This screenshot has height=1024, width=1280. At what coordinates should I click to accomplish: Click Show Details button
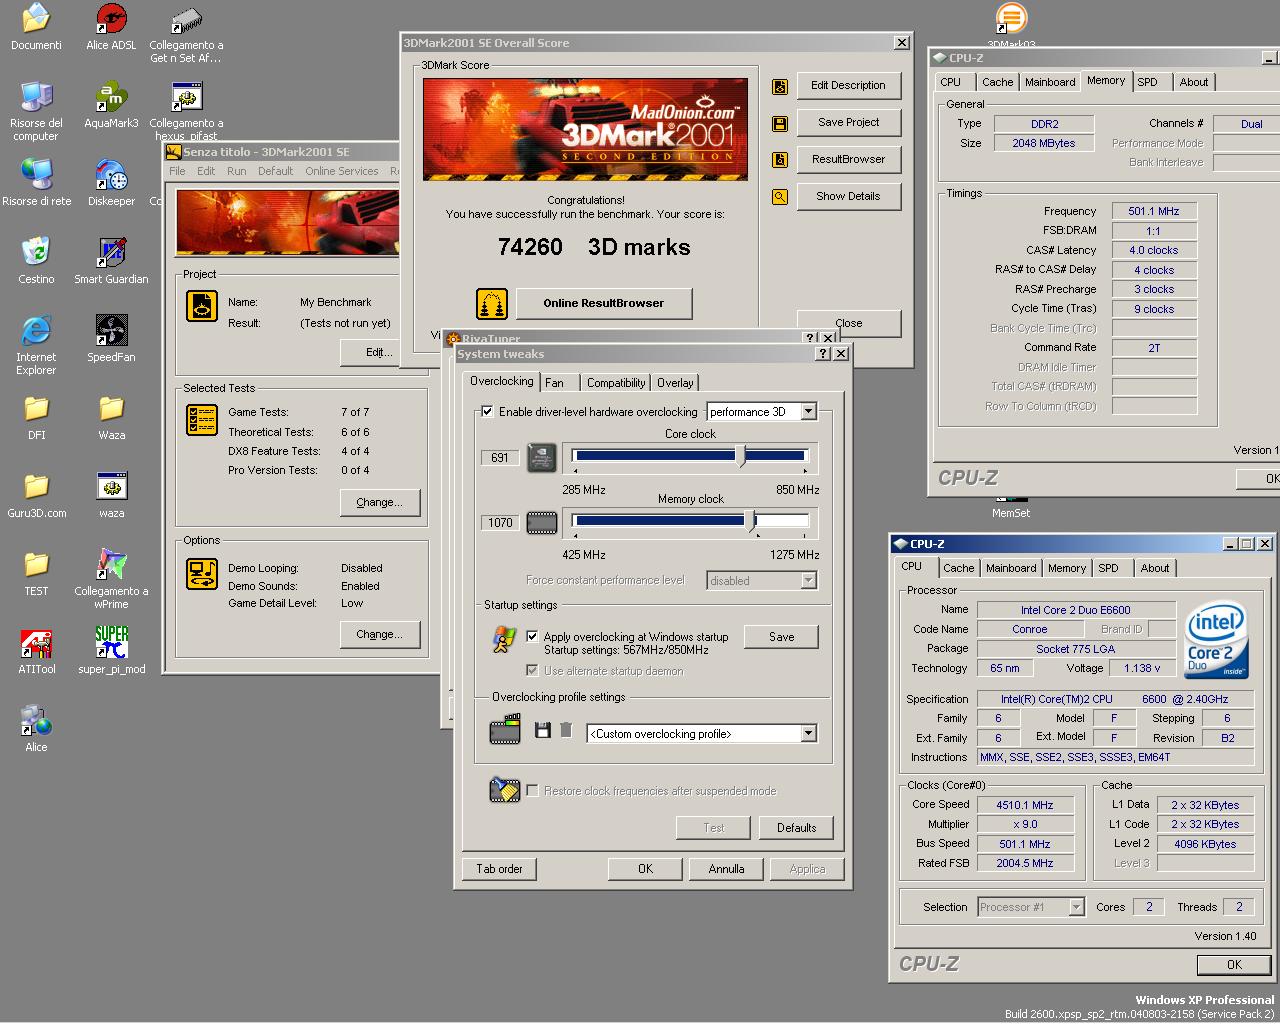848,196
